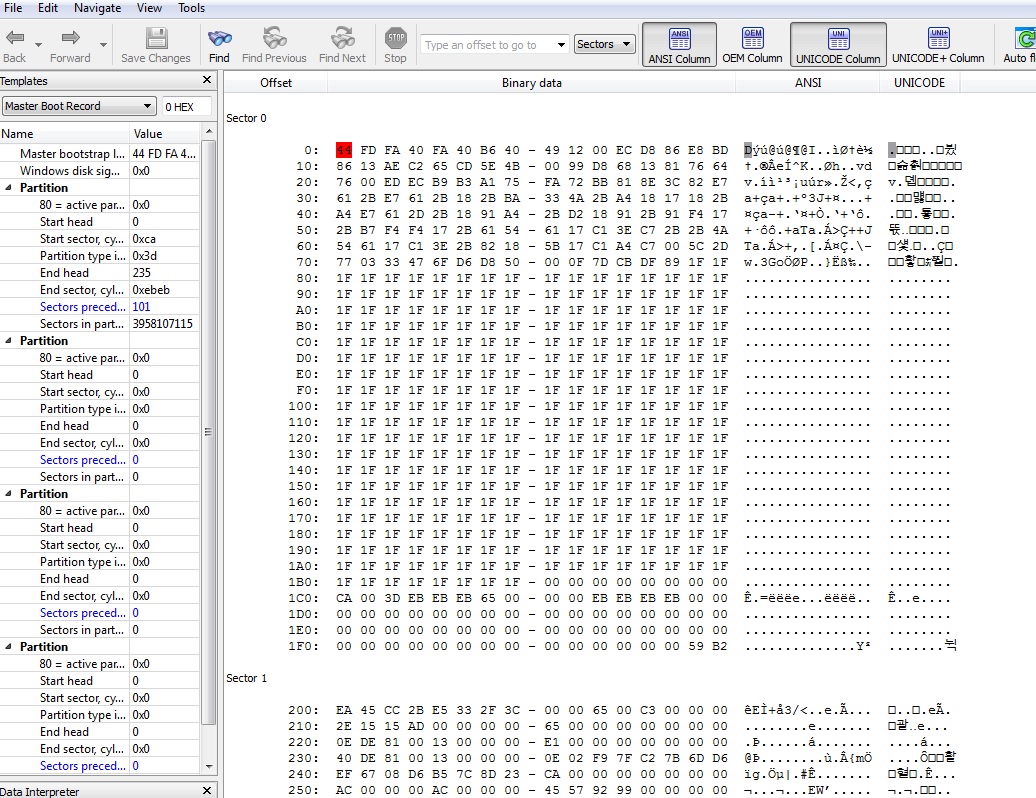Select the Partition type 0x3d row
Viewport: 1036px width, 798px height.
(x=99, y=256)
